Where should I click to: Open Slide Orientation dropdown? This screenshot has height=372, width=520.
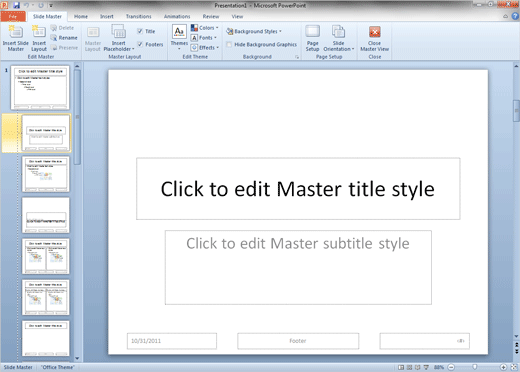(x=339, y=38)
